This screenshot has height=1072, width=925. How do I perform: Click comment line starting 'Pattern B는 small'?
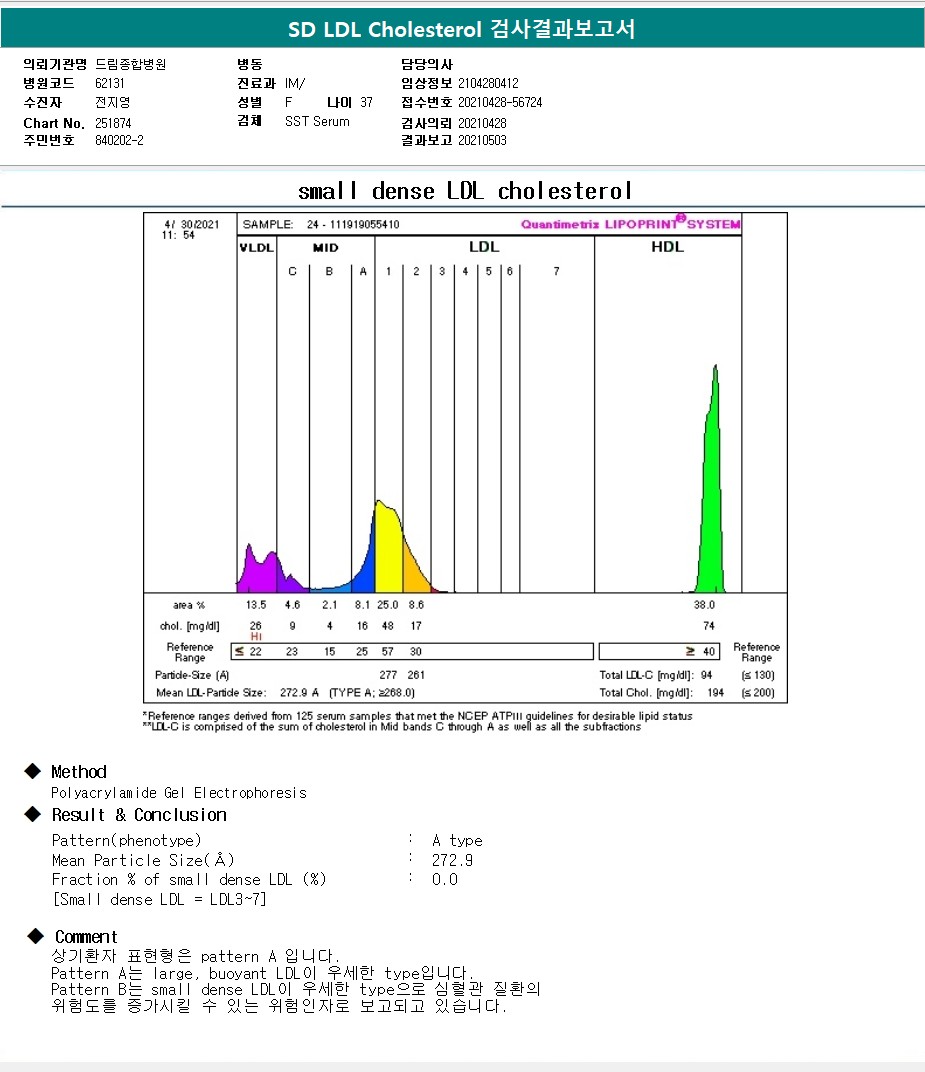click(295, 989)
